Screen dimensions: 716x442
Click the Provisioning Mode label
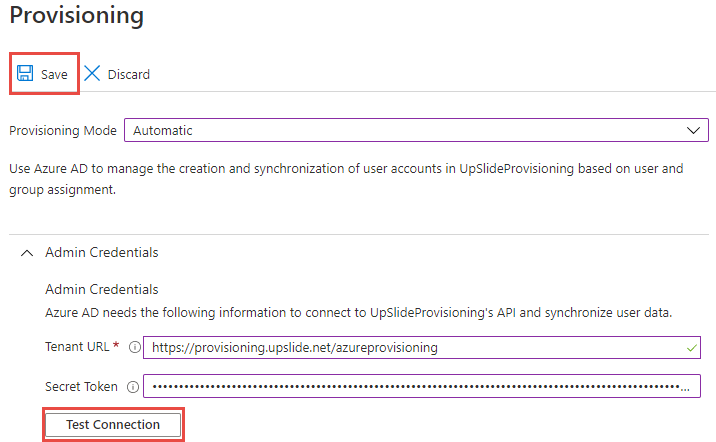coord(63,131)
